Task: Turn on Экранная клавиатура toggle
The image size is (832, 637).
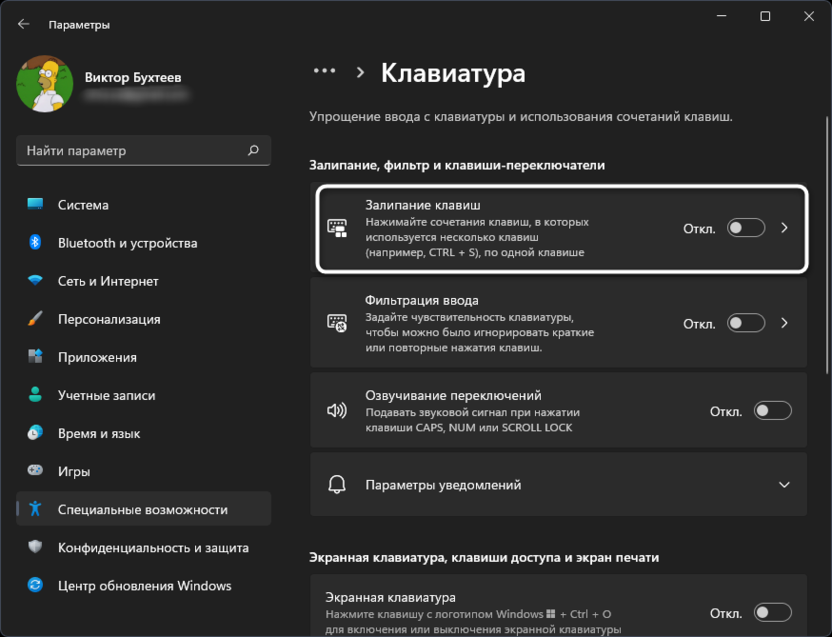Action: [x=773, y=613]
